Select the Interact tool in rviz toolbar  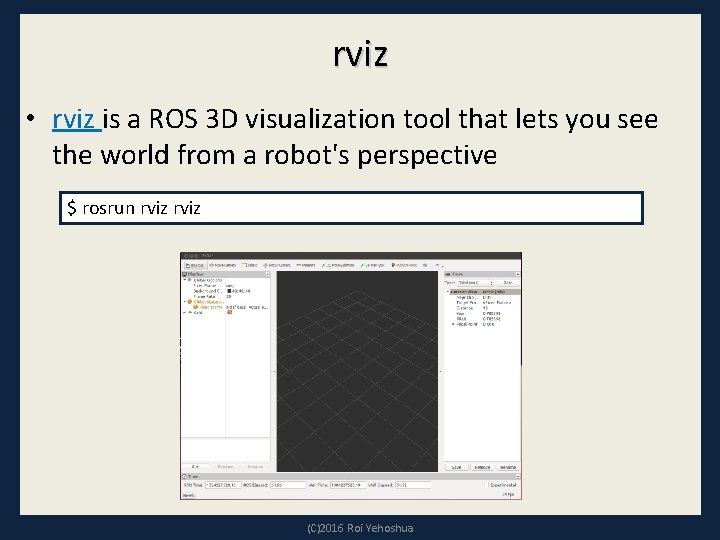[194, 265]
